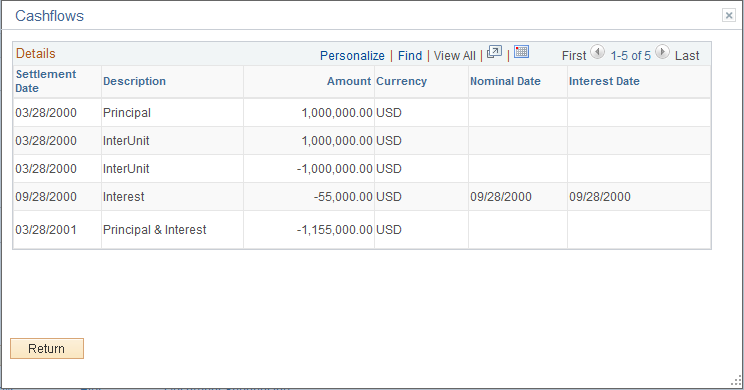This screenshot has width=744, height=390.
Task: Grab the dialog resize handle corner
Action: tap(736, 381)
